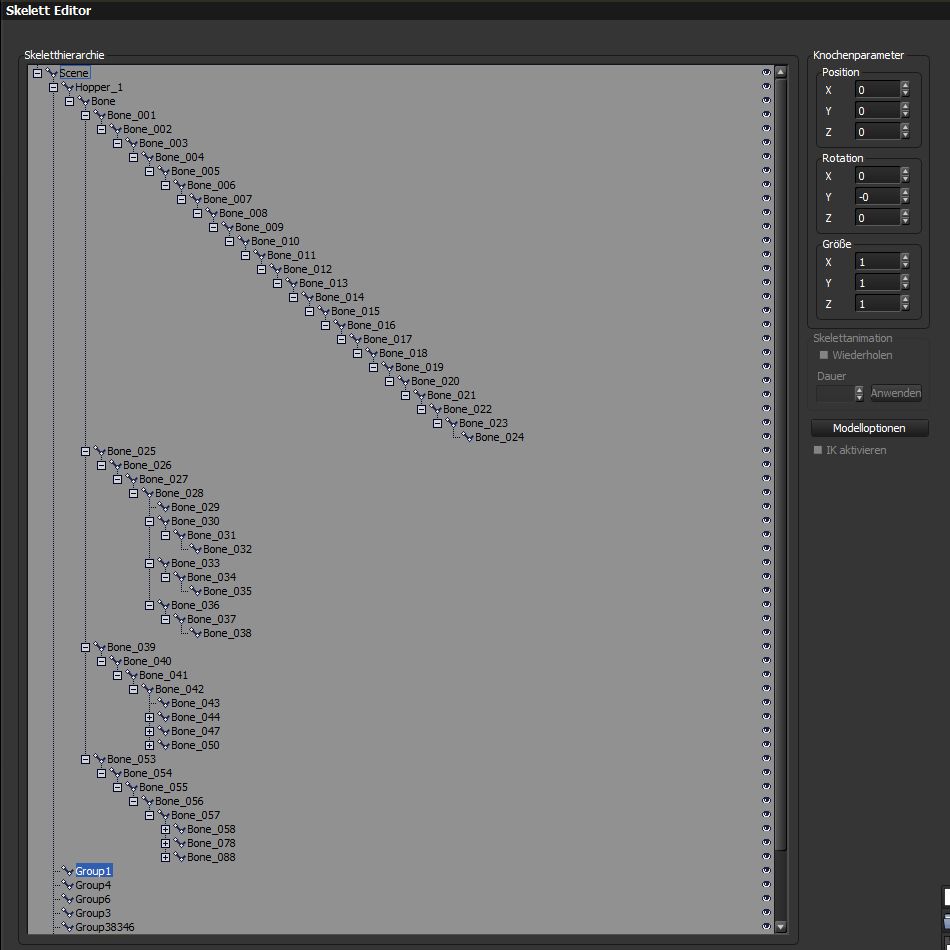
Task: Collapse the Bone_001 chain
Action: point(85,115)
